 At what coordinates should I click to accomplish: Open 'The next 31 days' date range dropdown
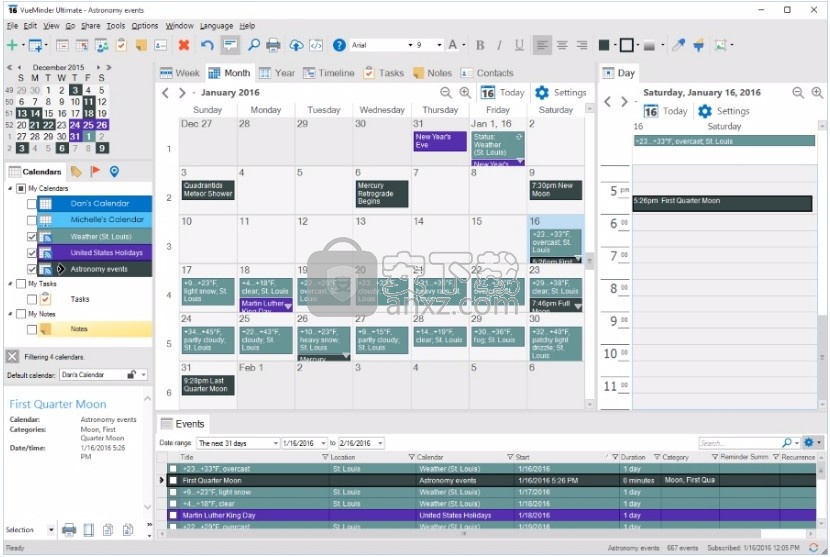pos(276,443)
